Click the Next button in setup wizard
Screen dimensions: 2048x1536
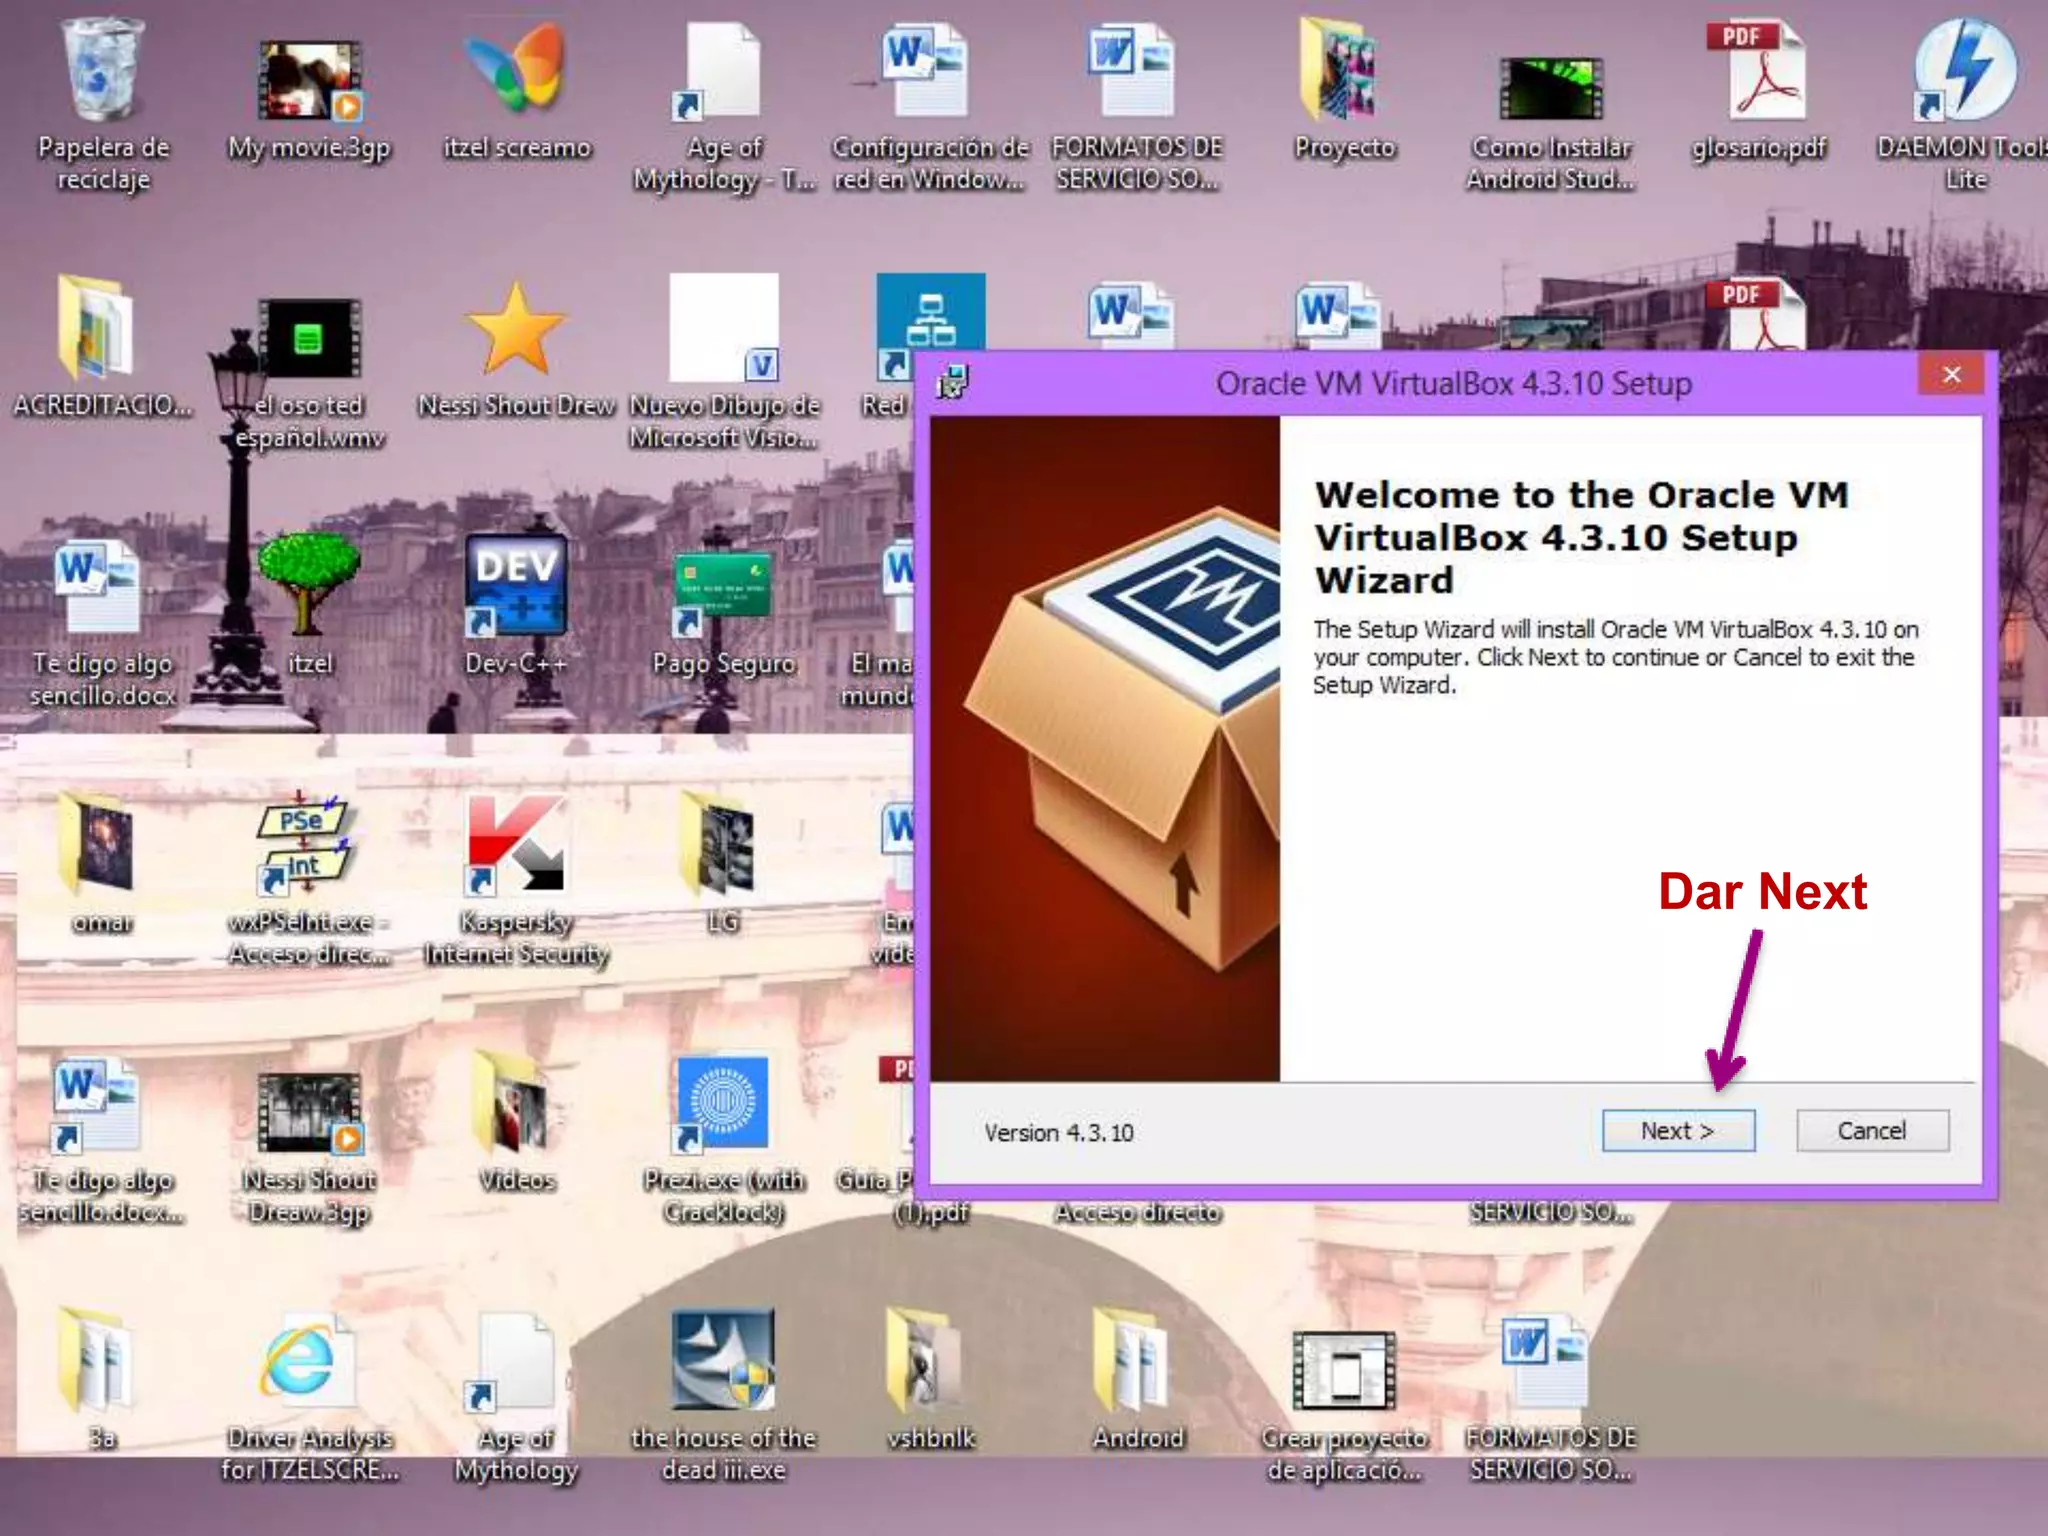click(x=1677, y=1131)
